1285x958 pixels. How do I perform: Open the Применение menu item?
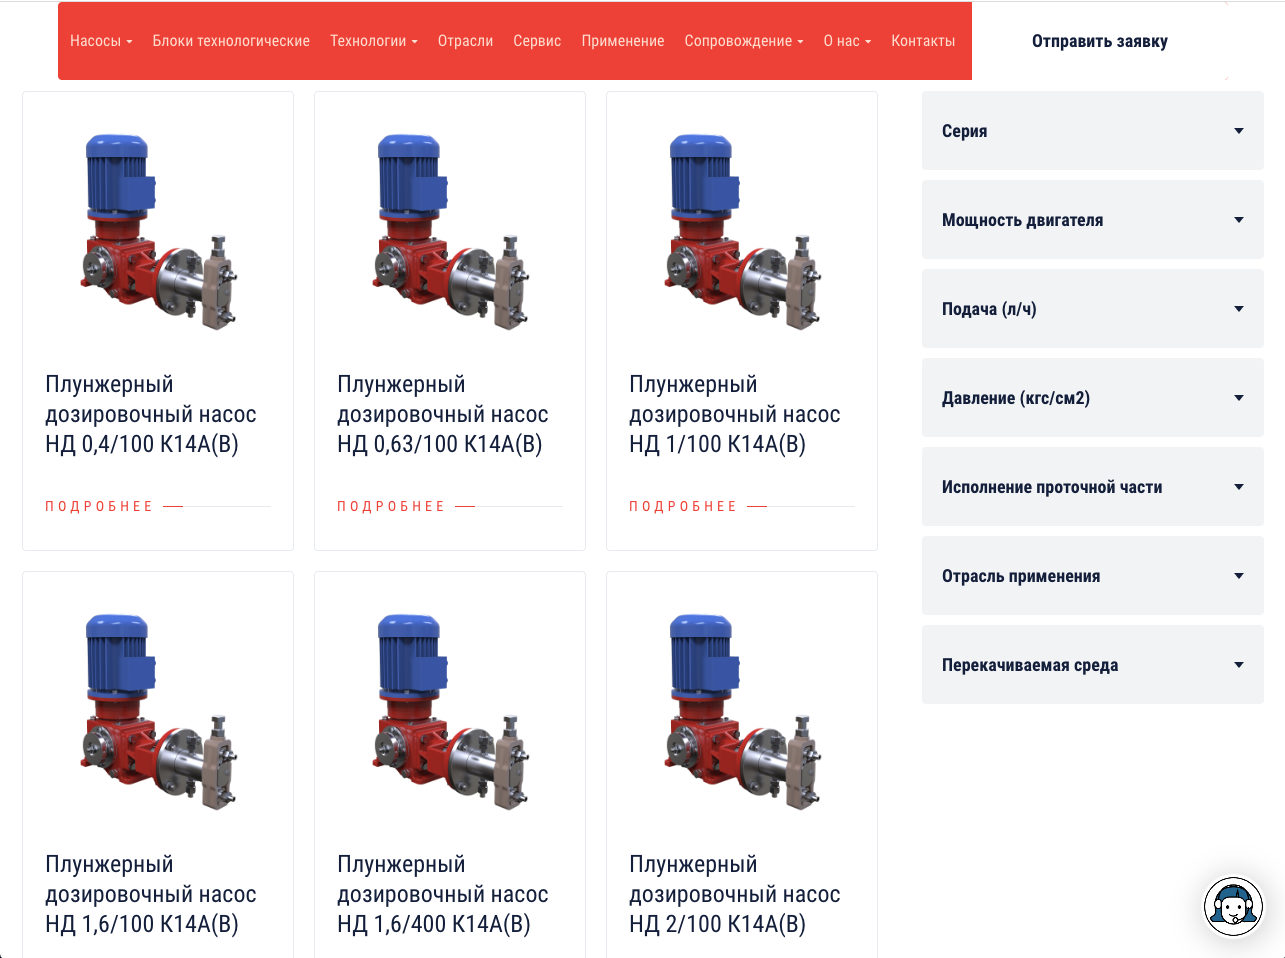coord(623,41)
